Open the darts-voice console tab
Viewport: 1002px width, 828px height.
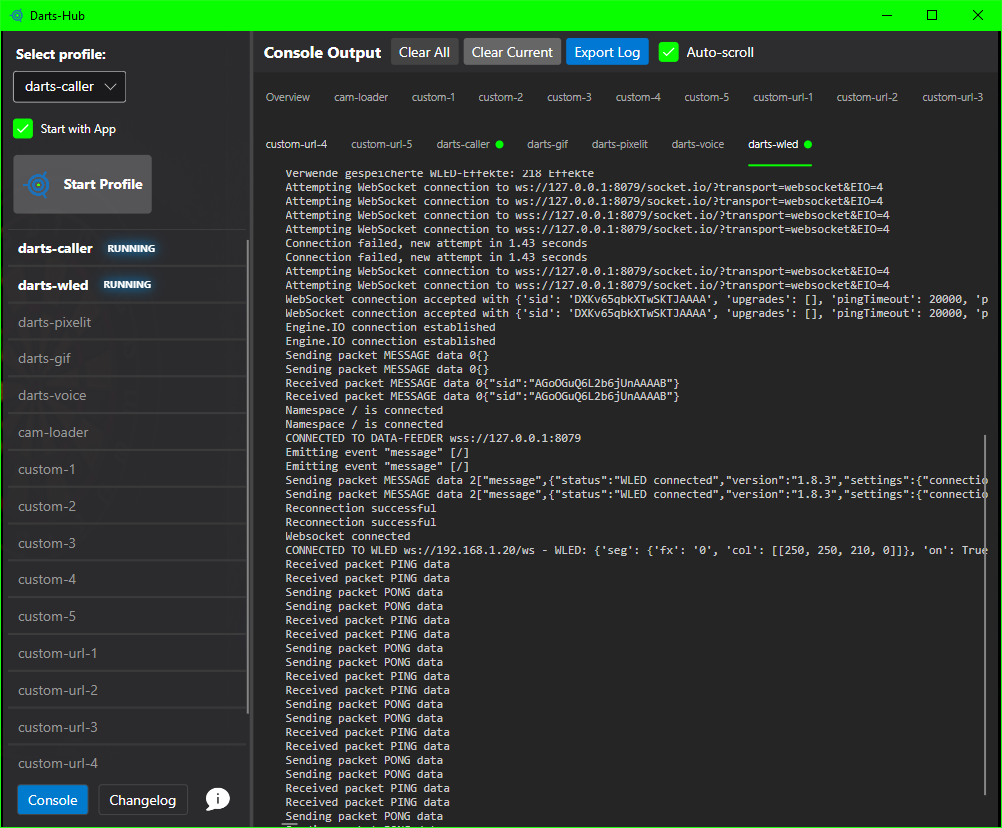tap(698, 144)
